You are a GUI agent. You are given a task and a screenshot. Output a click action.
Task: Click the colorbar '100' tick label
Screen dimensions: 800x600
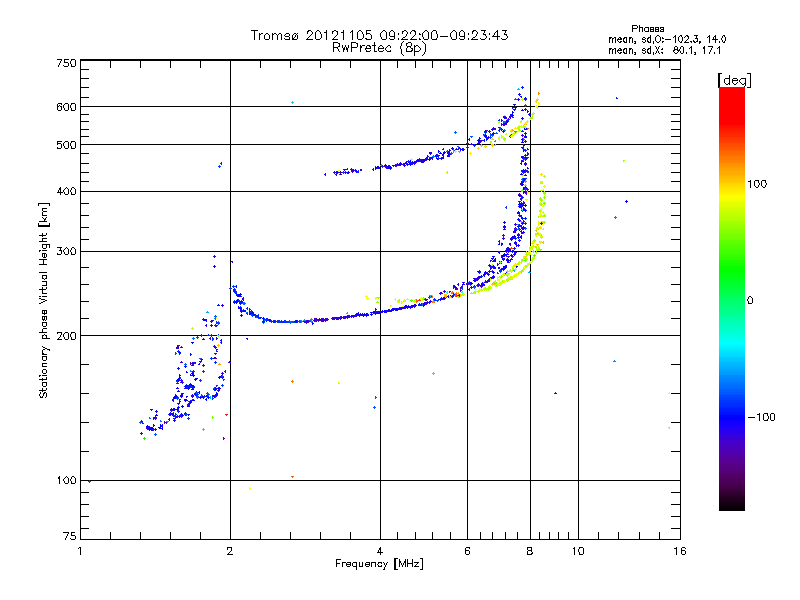757,184
